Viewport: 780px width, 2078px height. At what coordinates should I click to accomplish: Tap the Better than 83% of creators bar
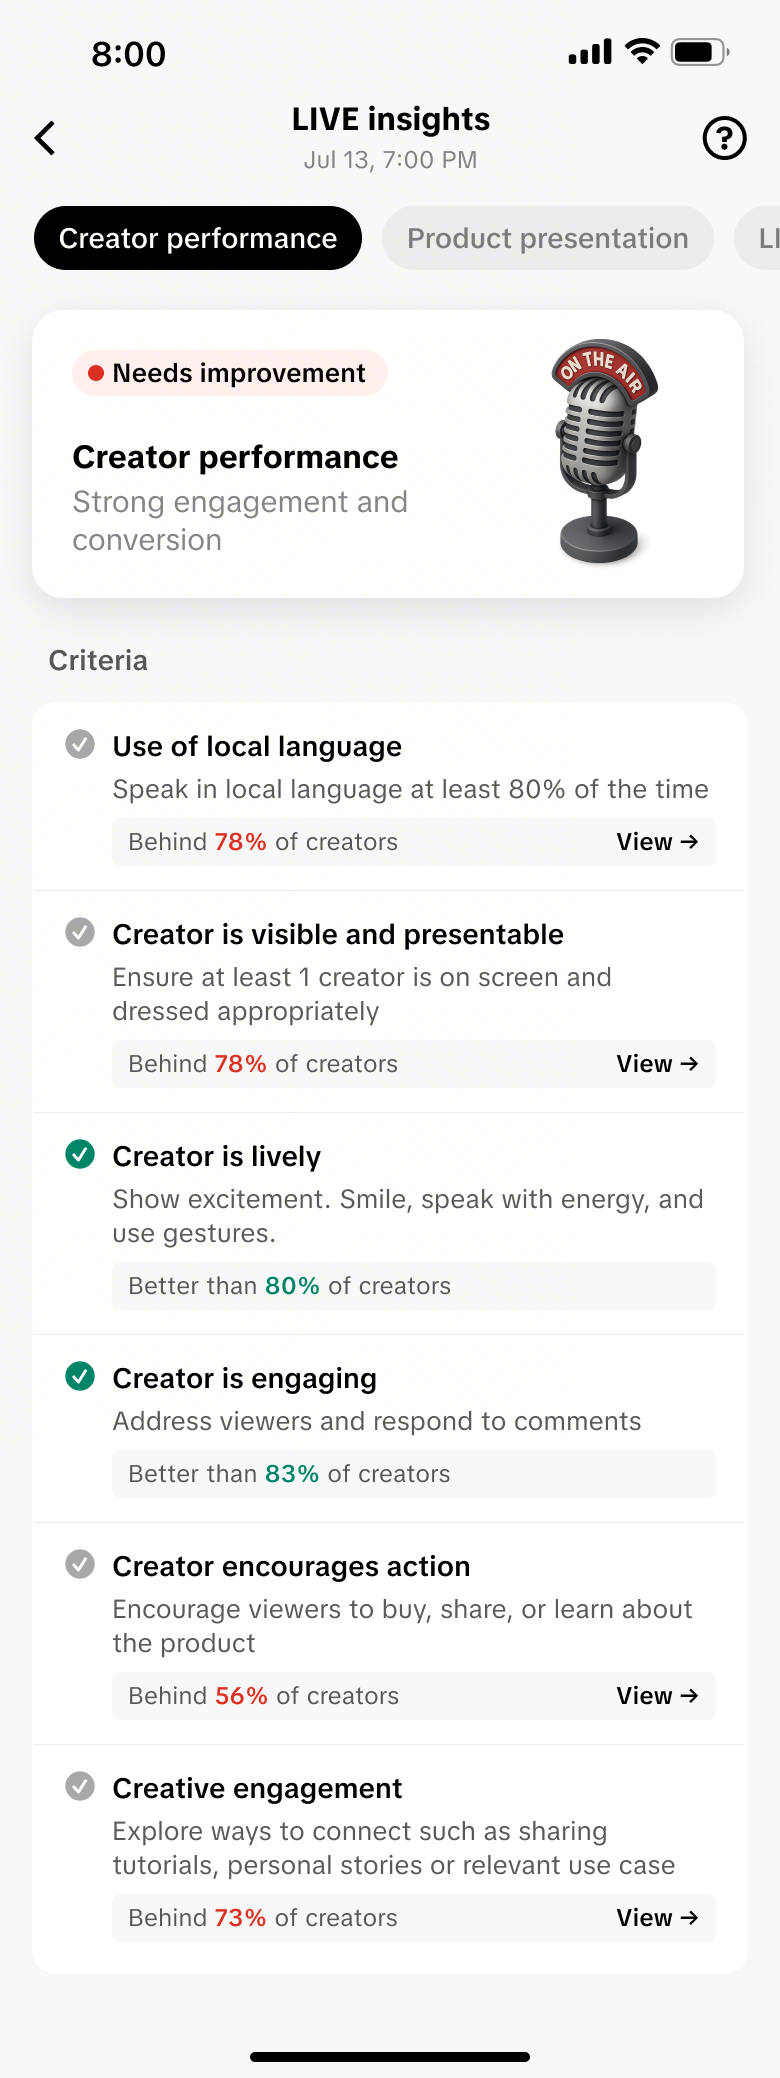coord(413,1474)
